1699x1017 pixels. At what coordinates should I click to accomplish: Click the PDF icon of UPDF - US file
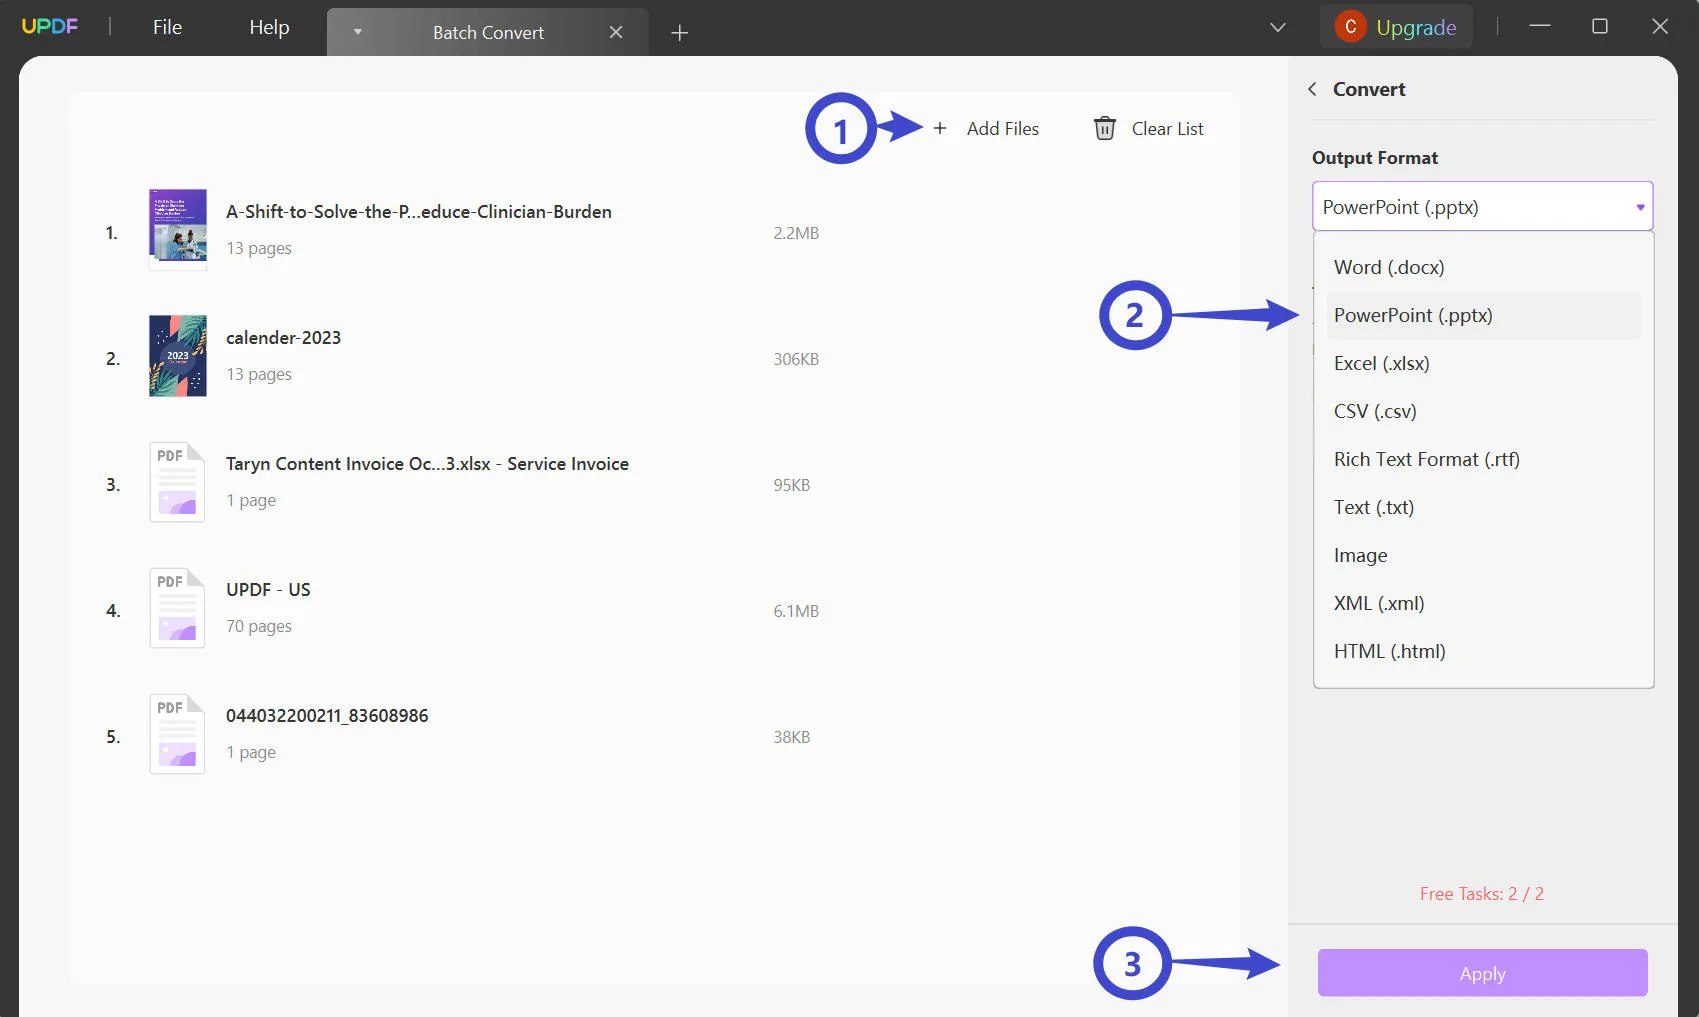click(176, 607)
